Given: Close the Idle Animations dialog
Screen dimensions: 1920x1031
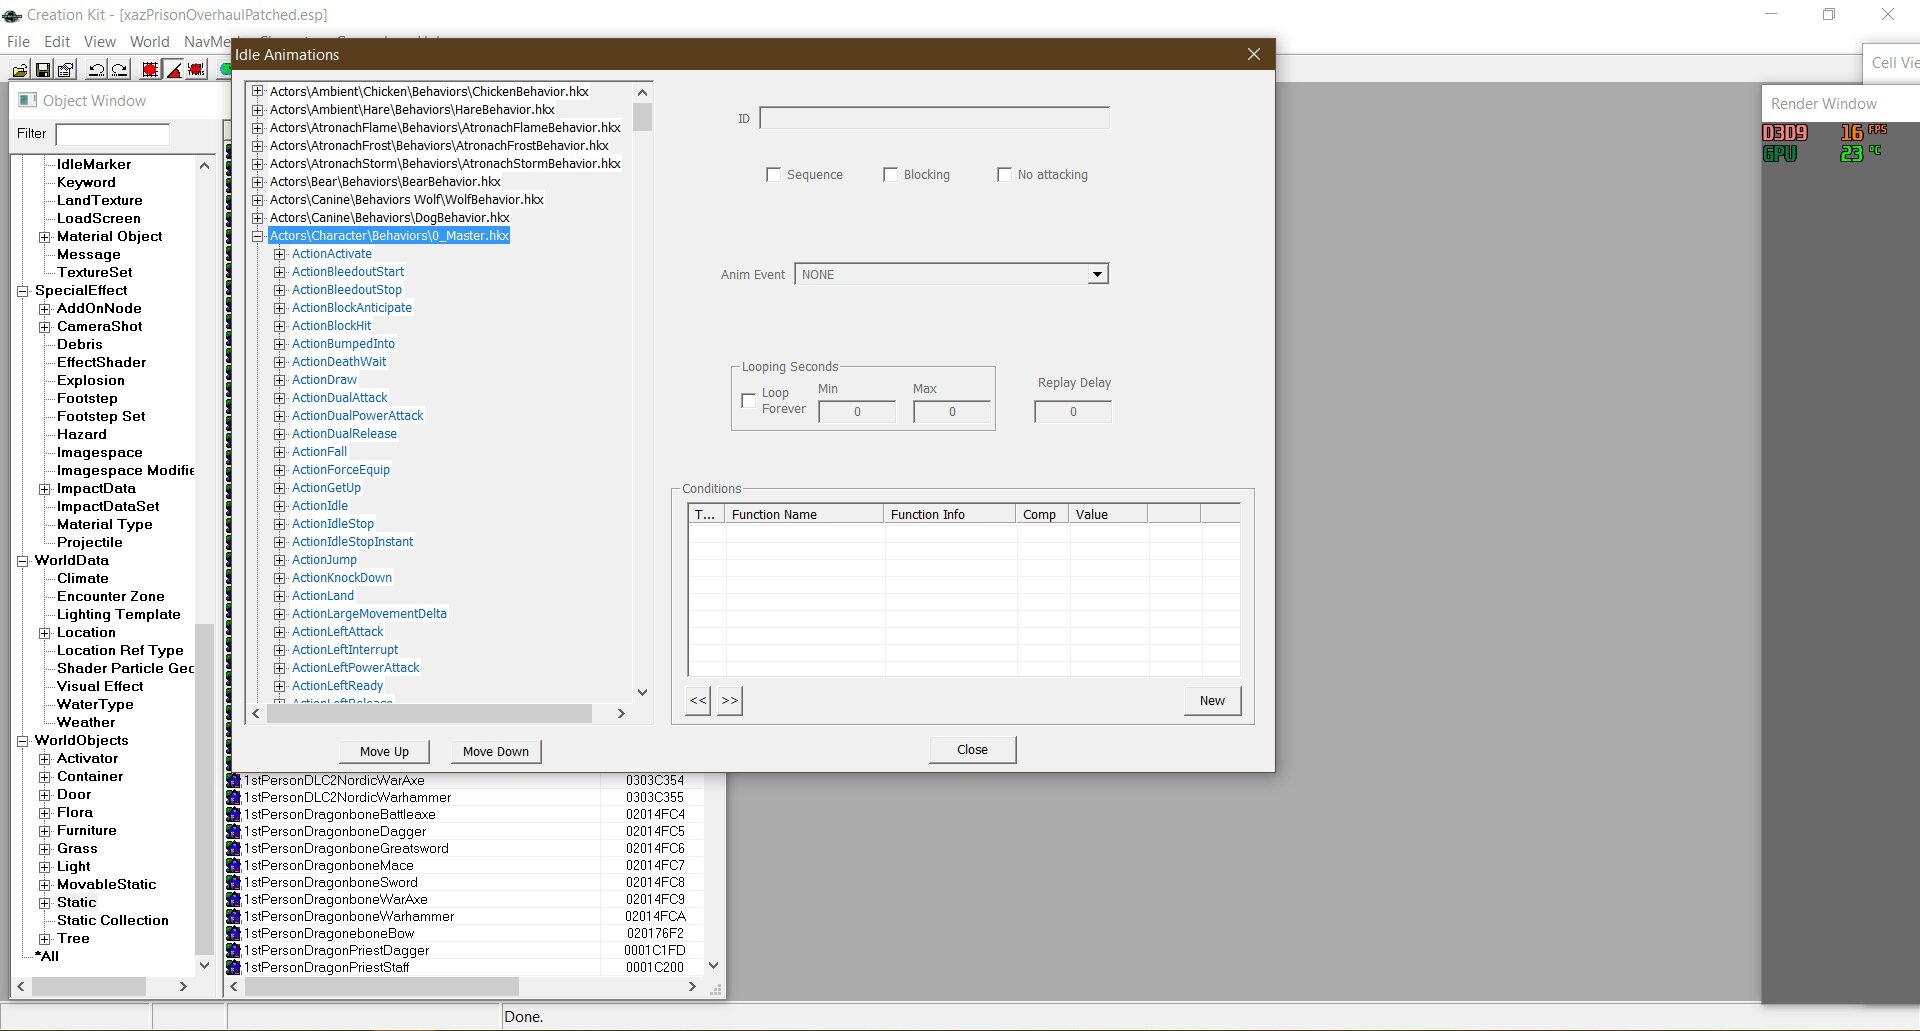Looking at the screenshot, I should 1254,54.
